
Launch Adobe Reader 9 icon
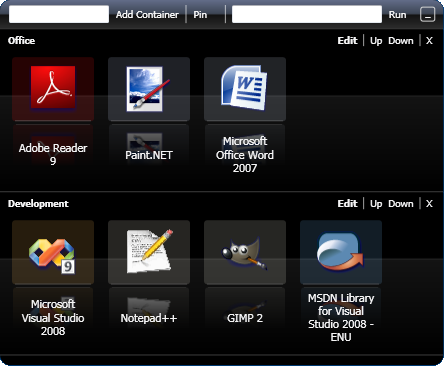click(53, 89)
